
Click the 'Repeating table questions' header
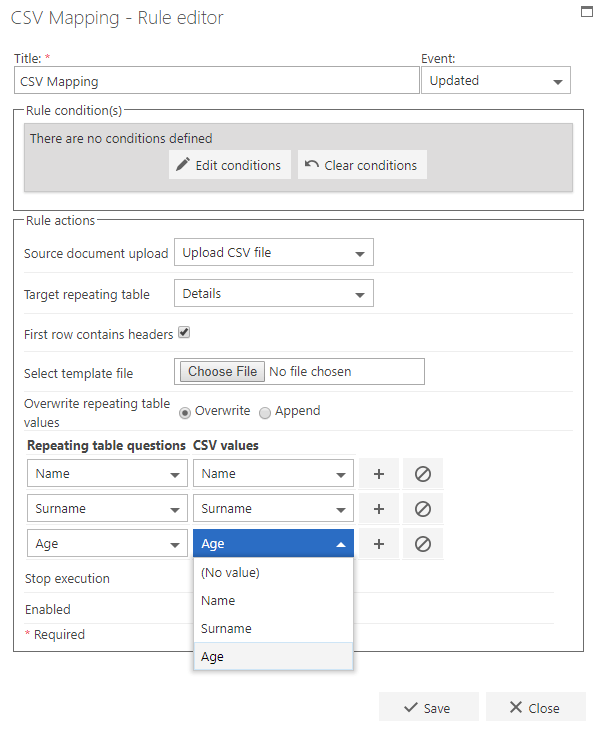[x=106, y=445]
